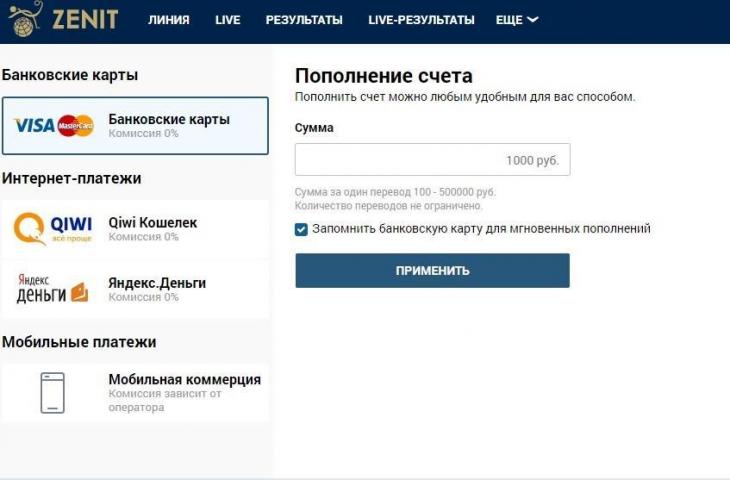Go to the LIVE section
Viewport: 730px width, 480px height.
point(227,20)
